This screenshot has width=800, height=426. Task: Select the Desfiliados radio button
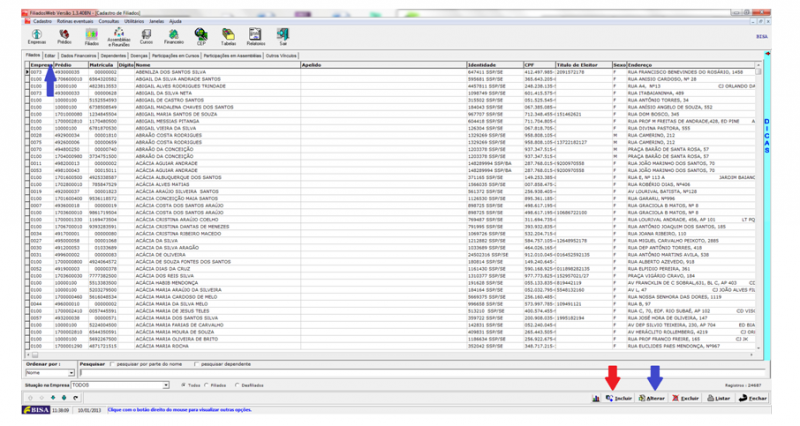click(237, 385)
